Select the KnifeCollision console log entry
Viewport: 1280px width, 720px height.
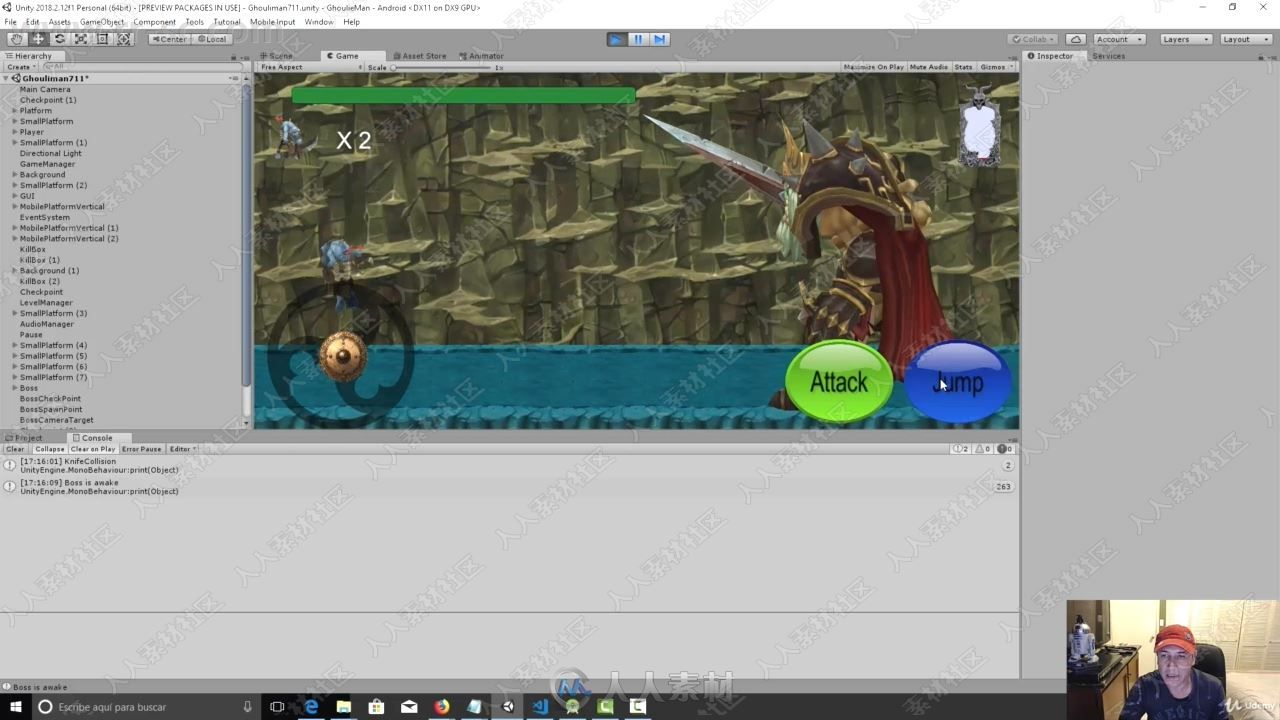click(x=508, y=465)
